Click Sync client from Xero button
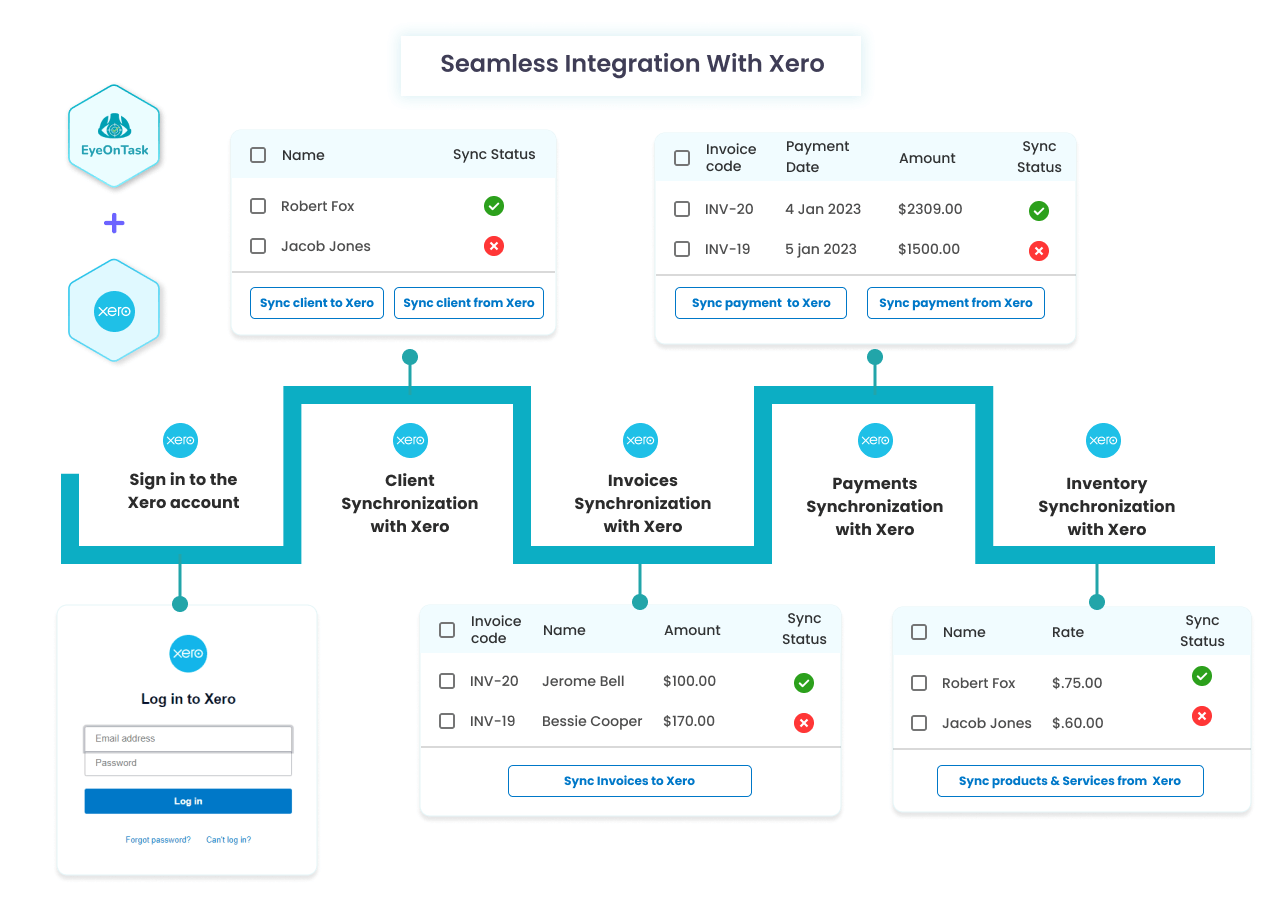The height and width of the screenshot is (904, 1286). click(x=469, y=303)
